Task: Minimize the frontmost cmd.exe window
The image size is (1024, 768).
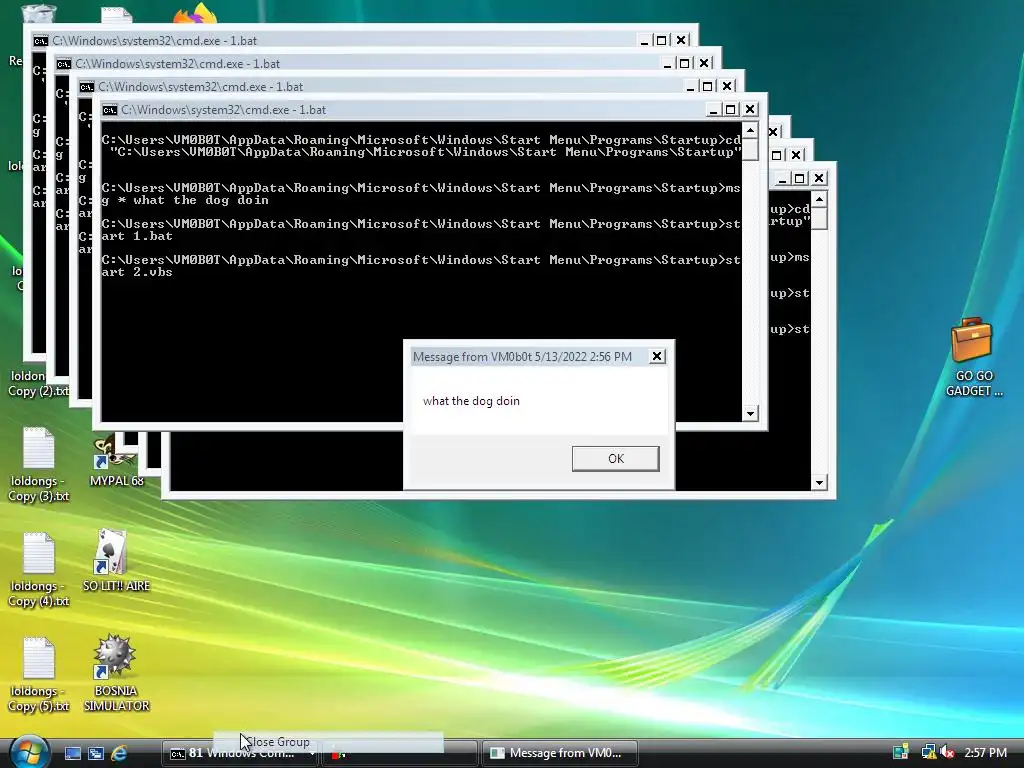Action: [713, 110]
